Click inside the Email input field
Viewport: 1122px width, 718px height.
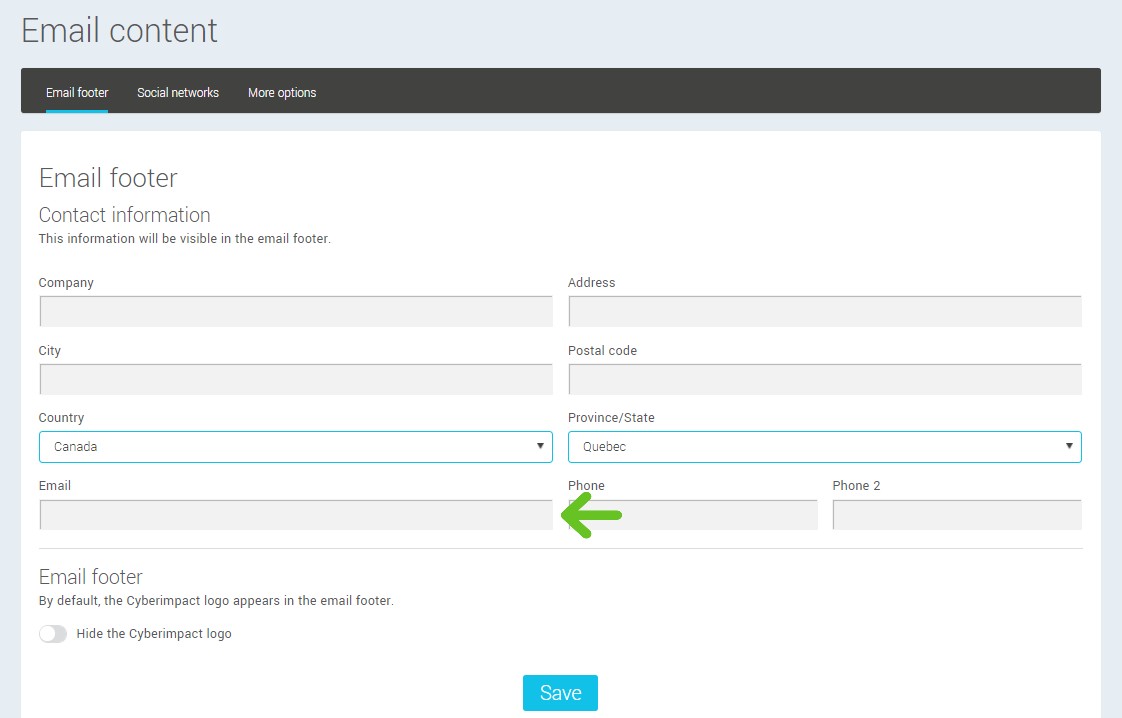click(295, 515)
